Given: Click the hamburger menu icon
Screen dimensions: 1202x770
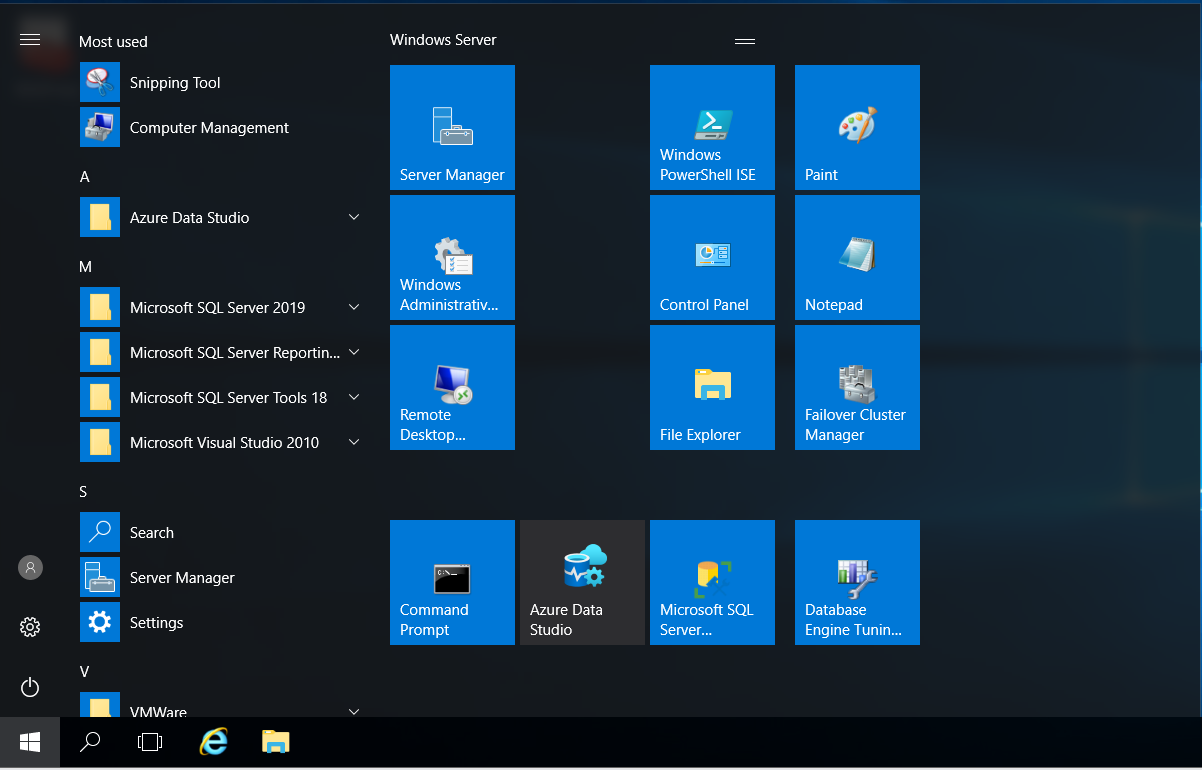Looking at the screenshot, I should click(x=30, y=39).
